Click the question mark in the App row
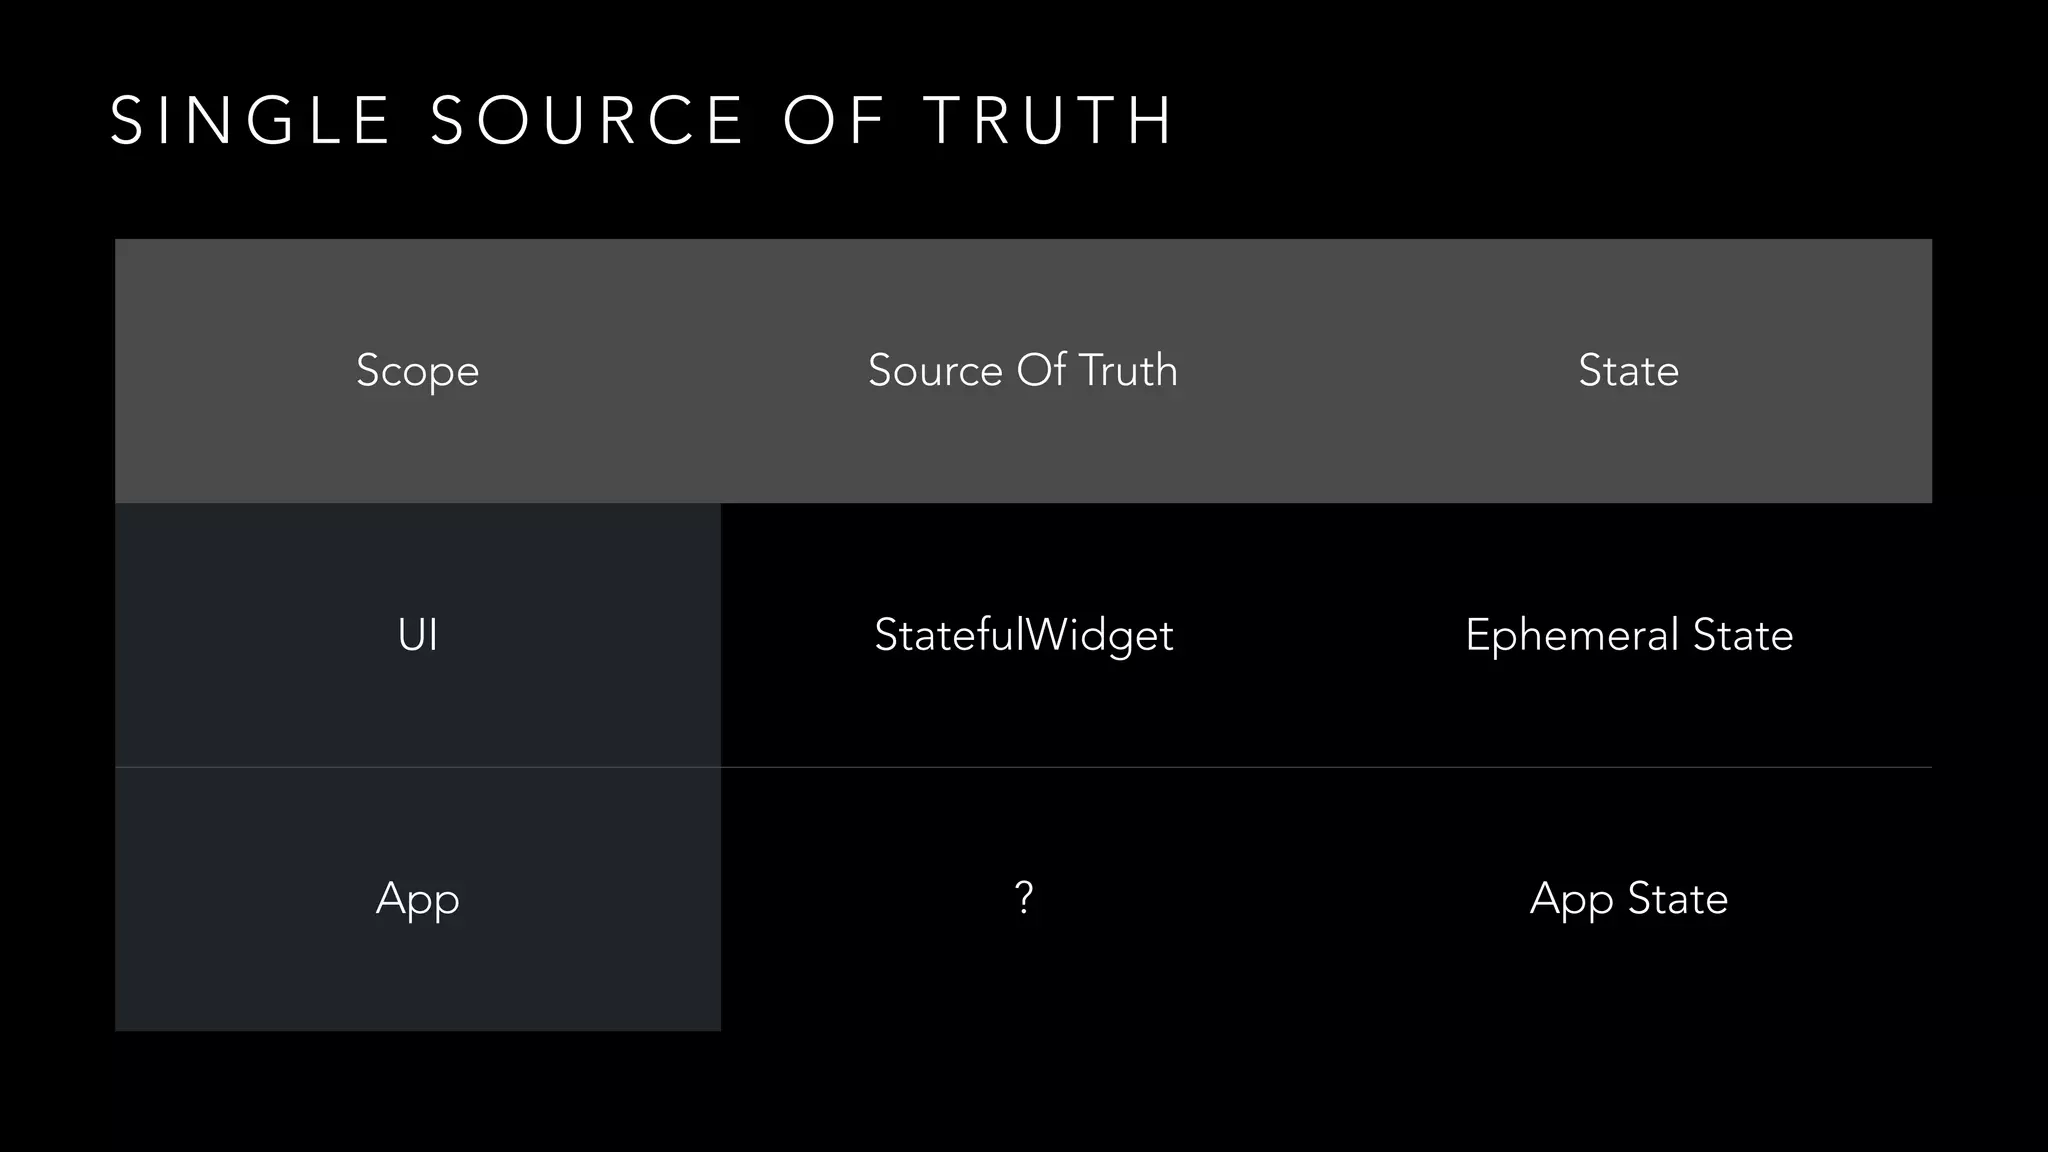Image resolution: width=2048 pixels, height=1152 pixels. [x=1023, y=898]
